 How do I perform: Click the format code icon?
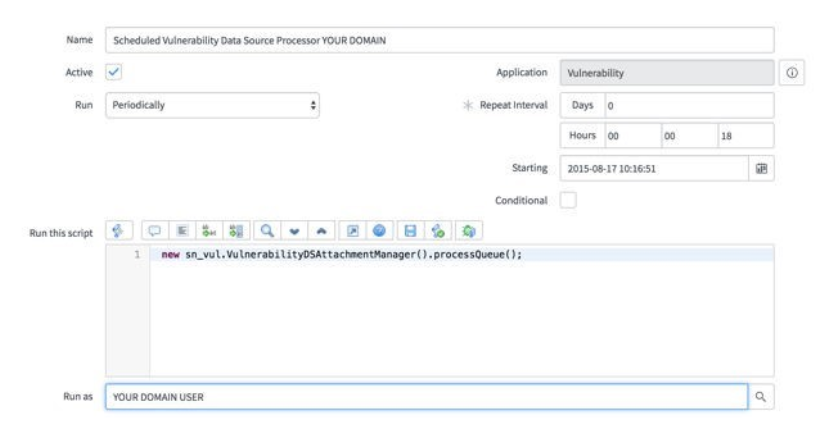[x=182, y=231]
